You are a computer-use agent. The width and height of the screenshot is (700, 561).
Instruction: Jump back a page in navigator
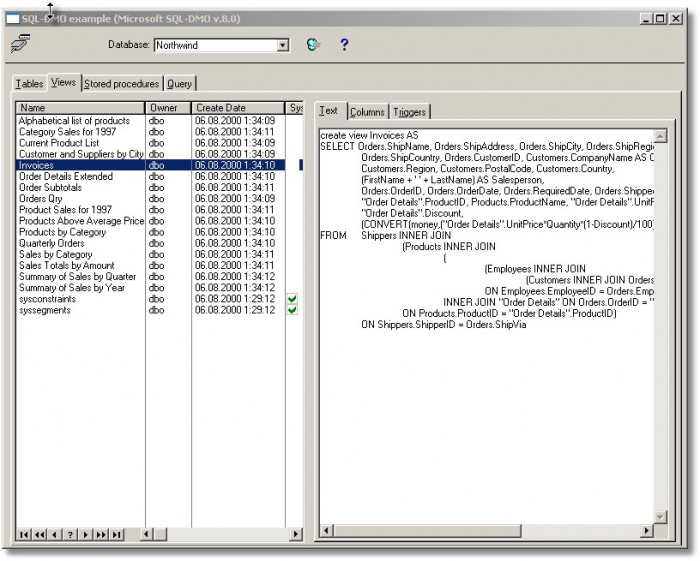tap(40, 534)
